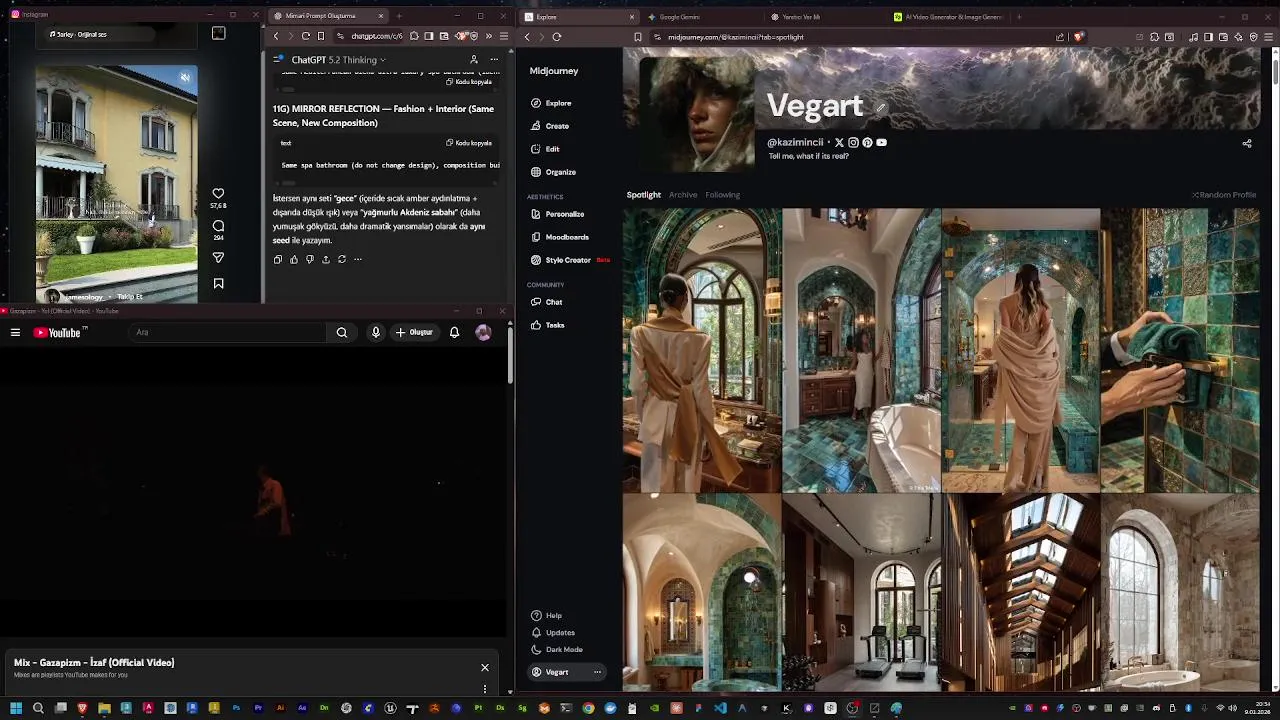1280x720 pixels.
Task: Open YouTube notifications bell
Action: [x=454, y=333]
